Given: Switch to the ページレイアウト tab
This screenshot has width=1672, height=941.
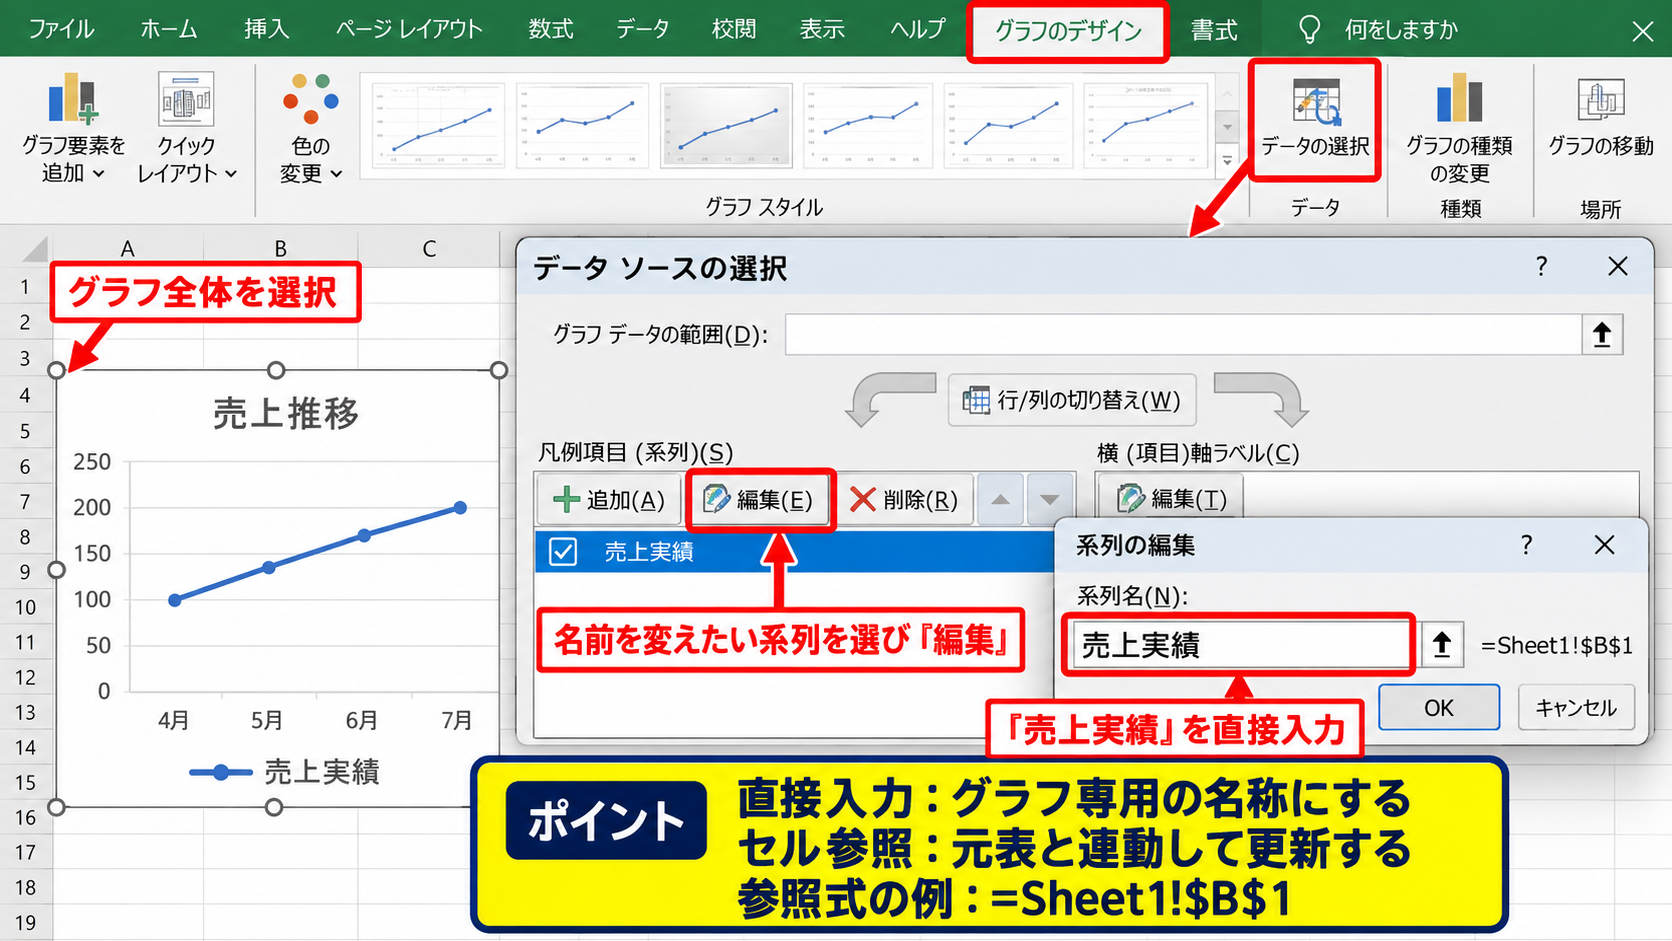Looking at the screenshot, I should point(409,29).
